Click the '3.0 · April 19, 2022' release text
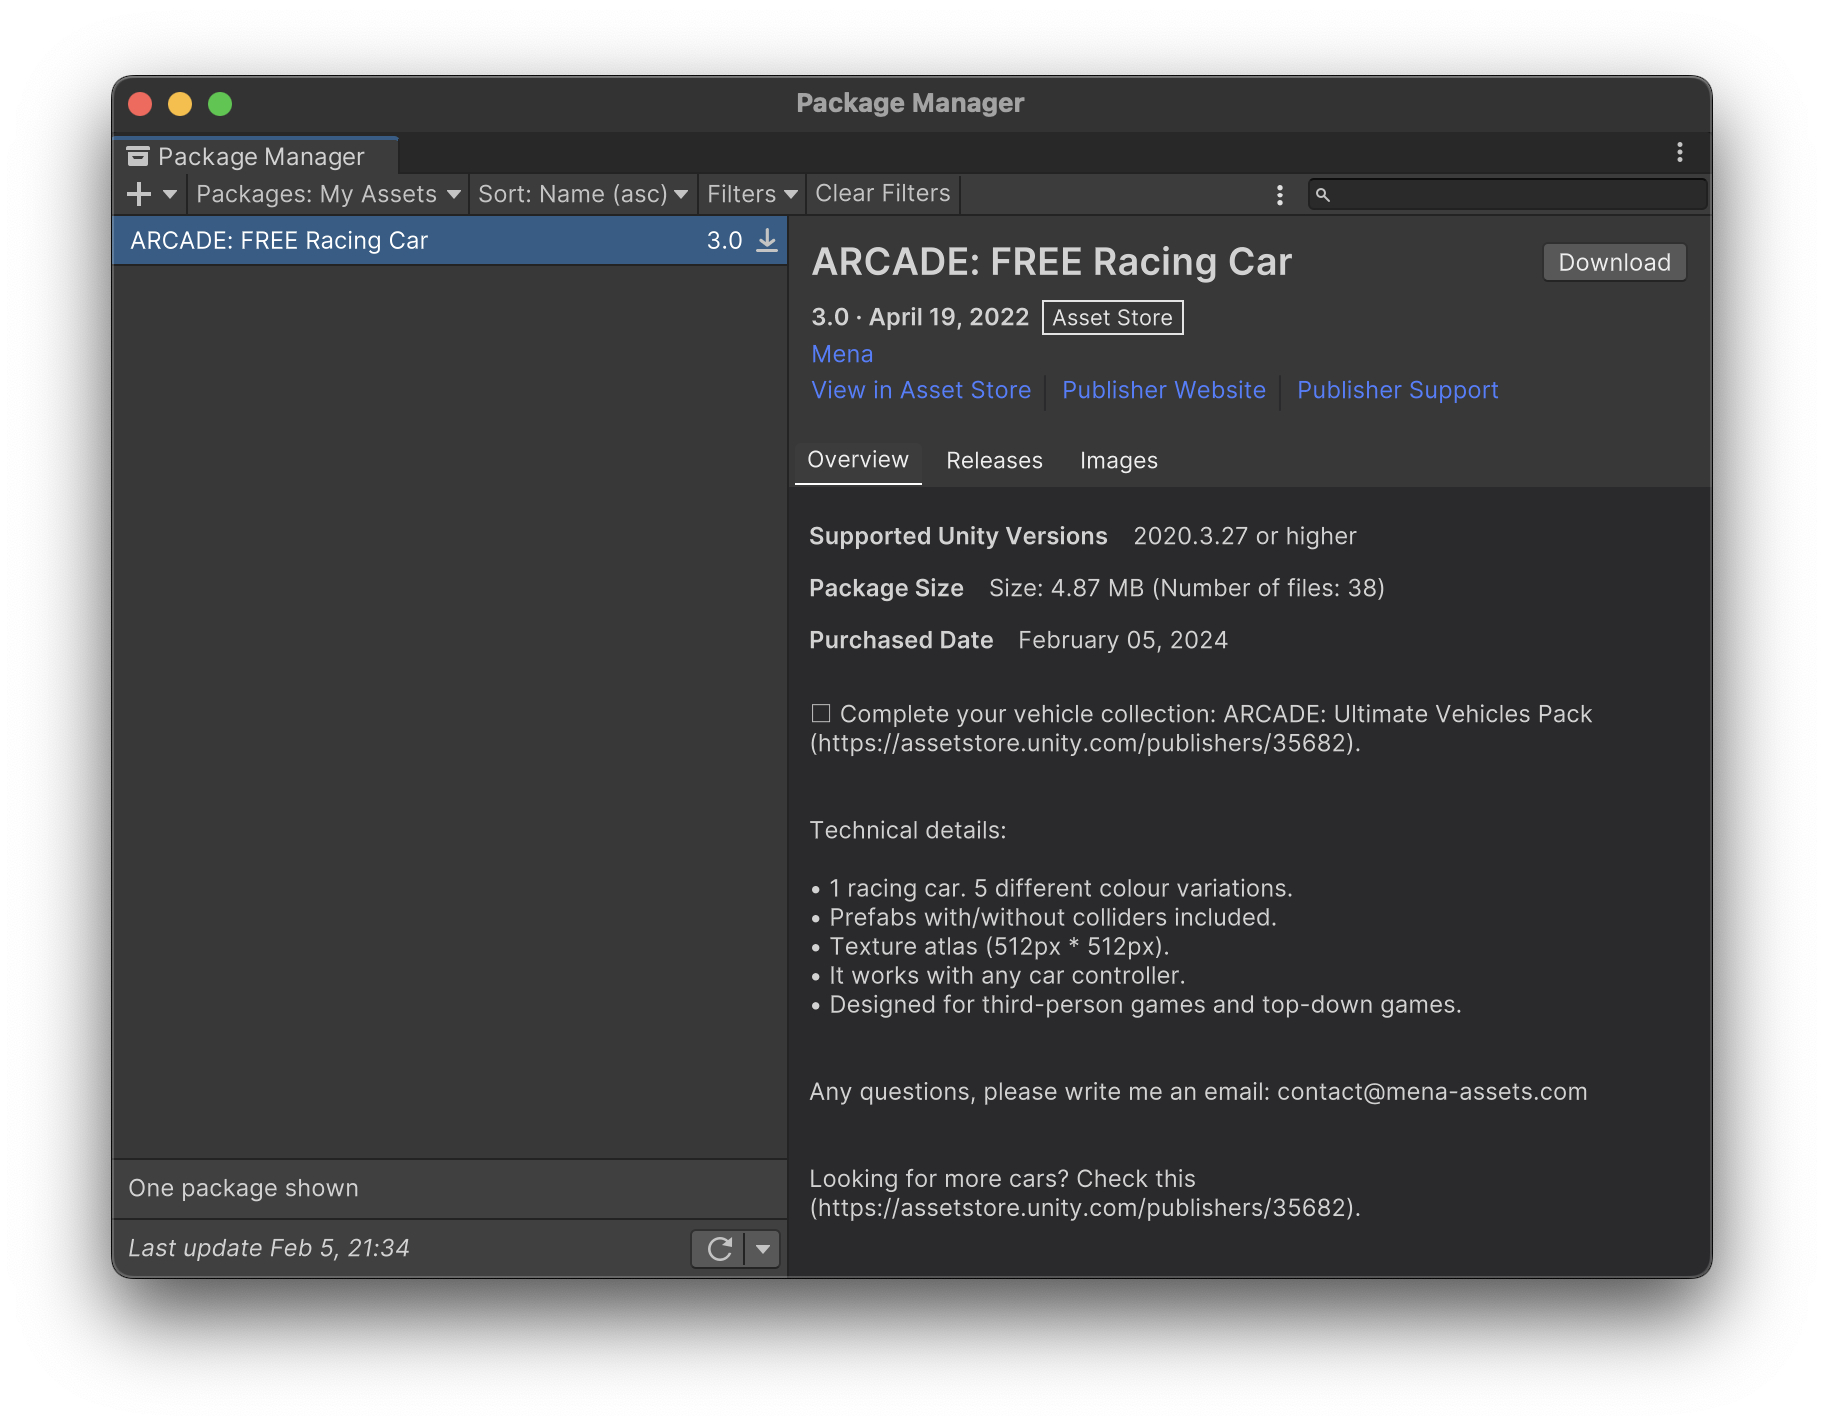This screenshot has height=1426, width=1824. tap(920, 317)
